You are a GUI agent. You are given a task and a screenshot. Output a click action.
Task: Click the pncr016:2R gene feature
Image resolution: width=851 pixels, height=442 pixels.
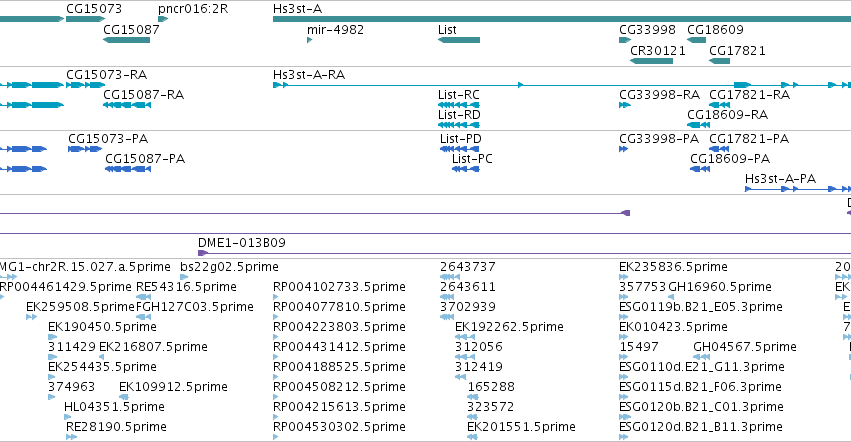163,20
